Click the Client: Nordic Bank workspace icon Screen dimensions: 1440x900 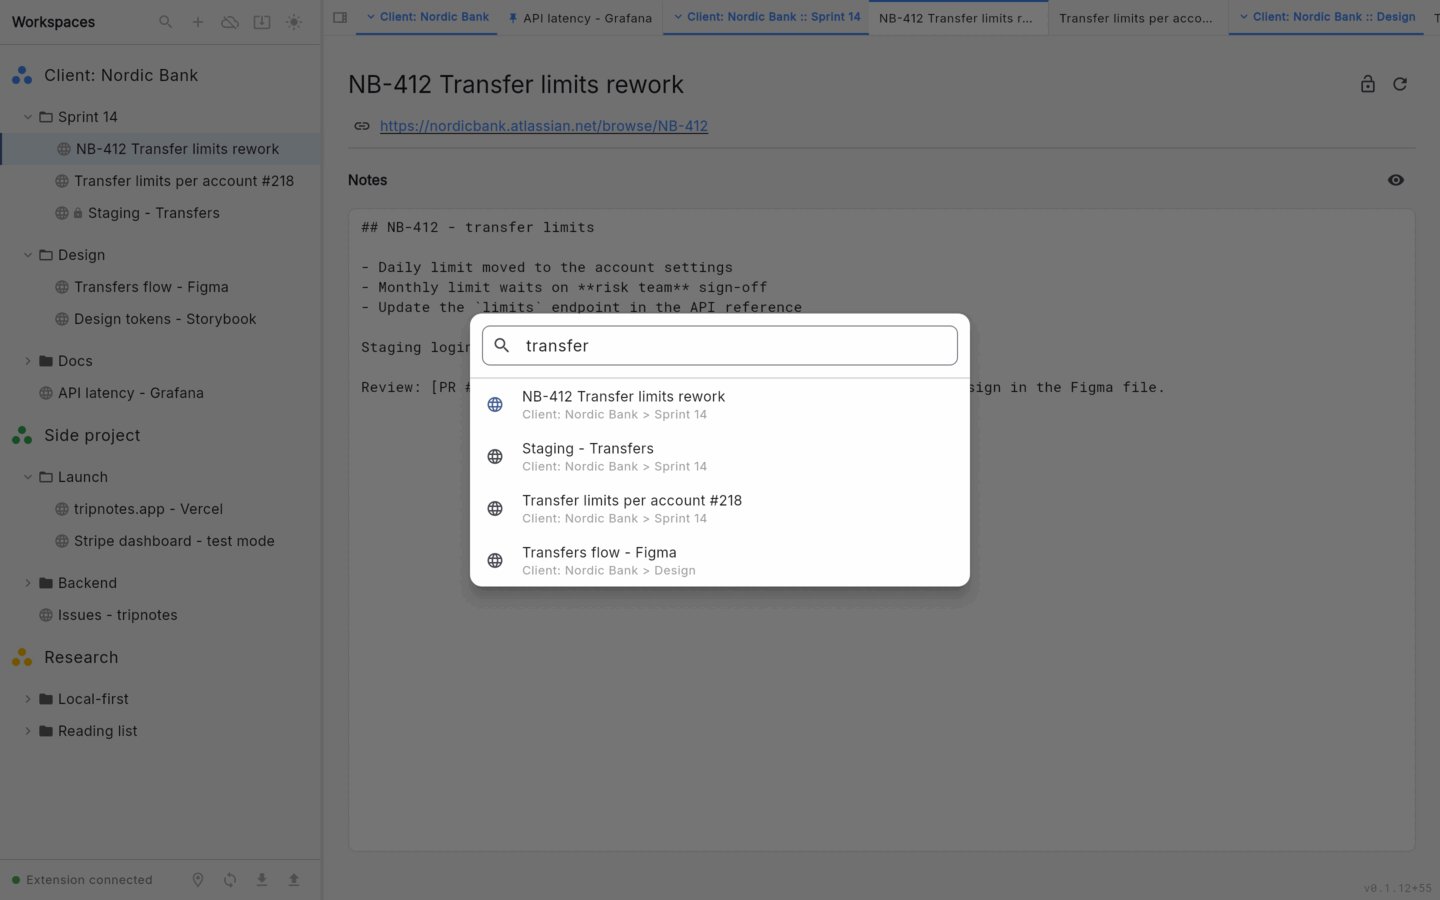coord(22,75)
